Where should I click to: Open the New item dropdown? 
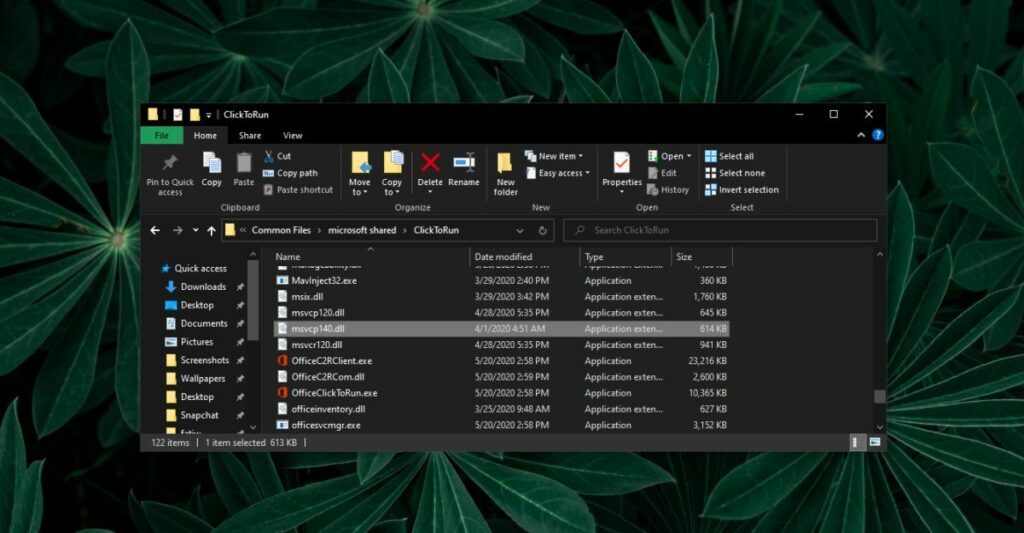pos(560,156)
